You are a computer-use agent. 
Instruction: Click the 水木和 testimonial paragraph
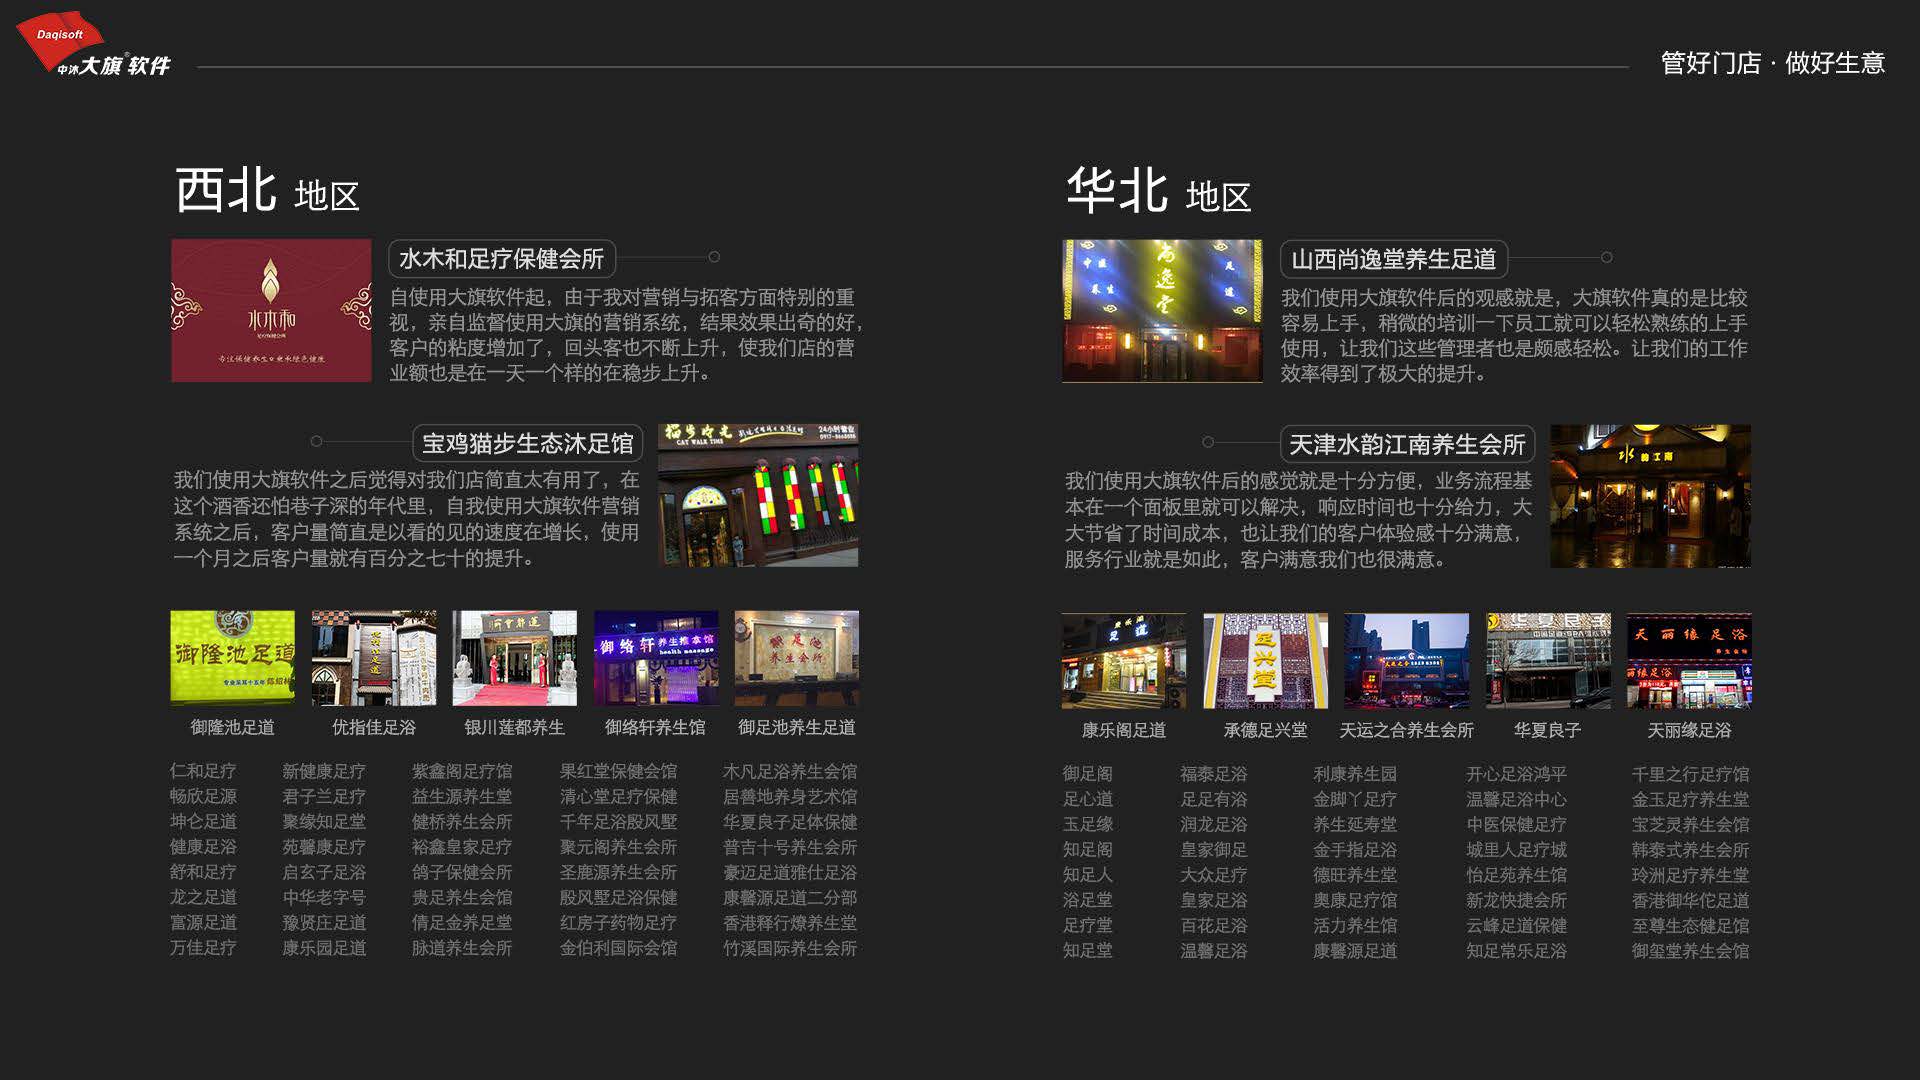[x=626, y=335]
